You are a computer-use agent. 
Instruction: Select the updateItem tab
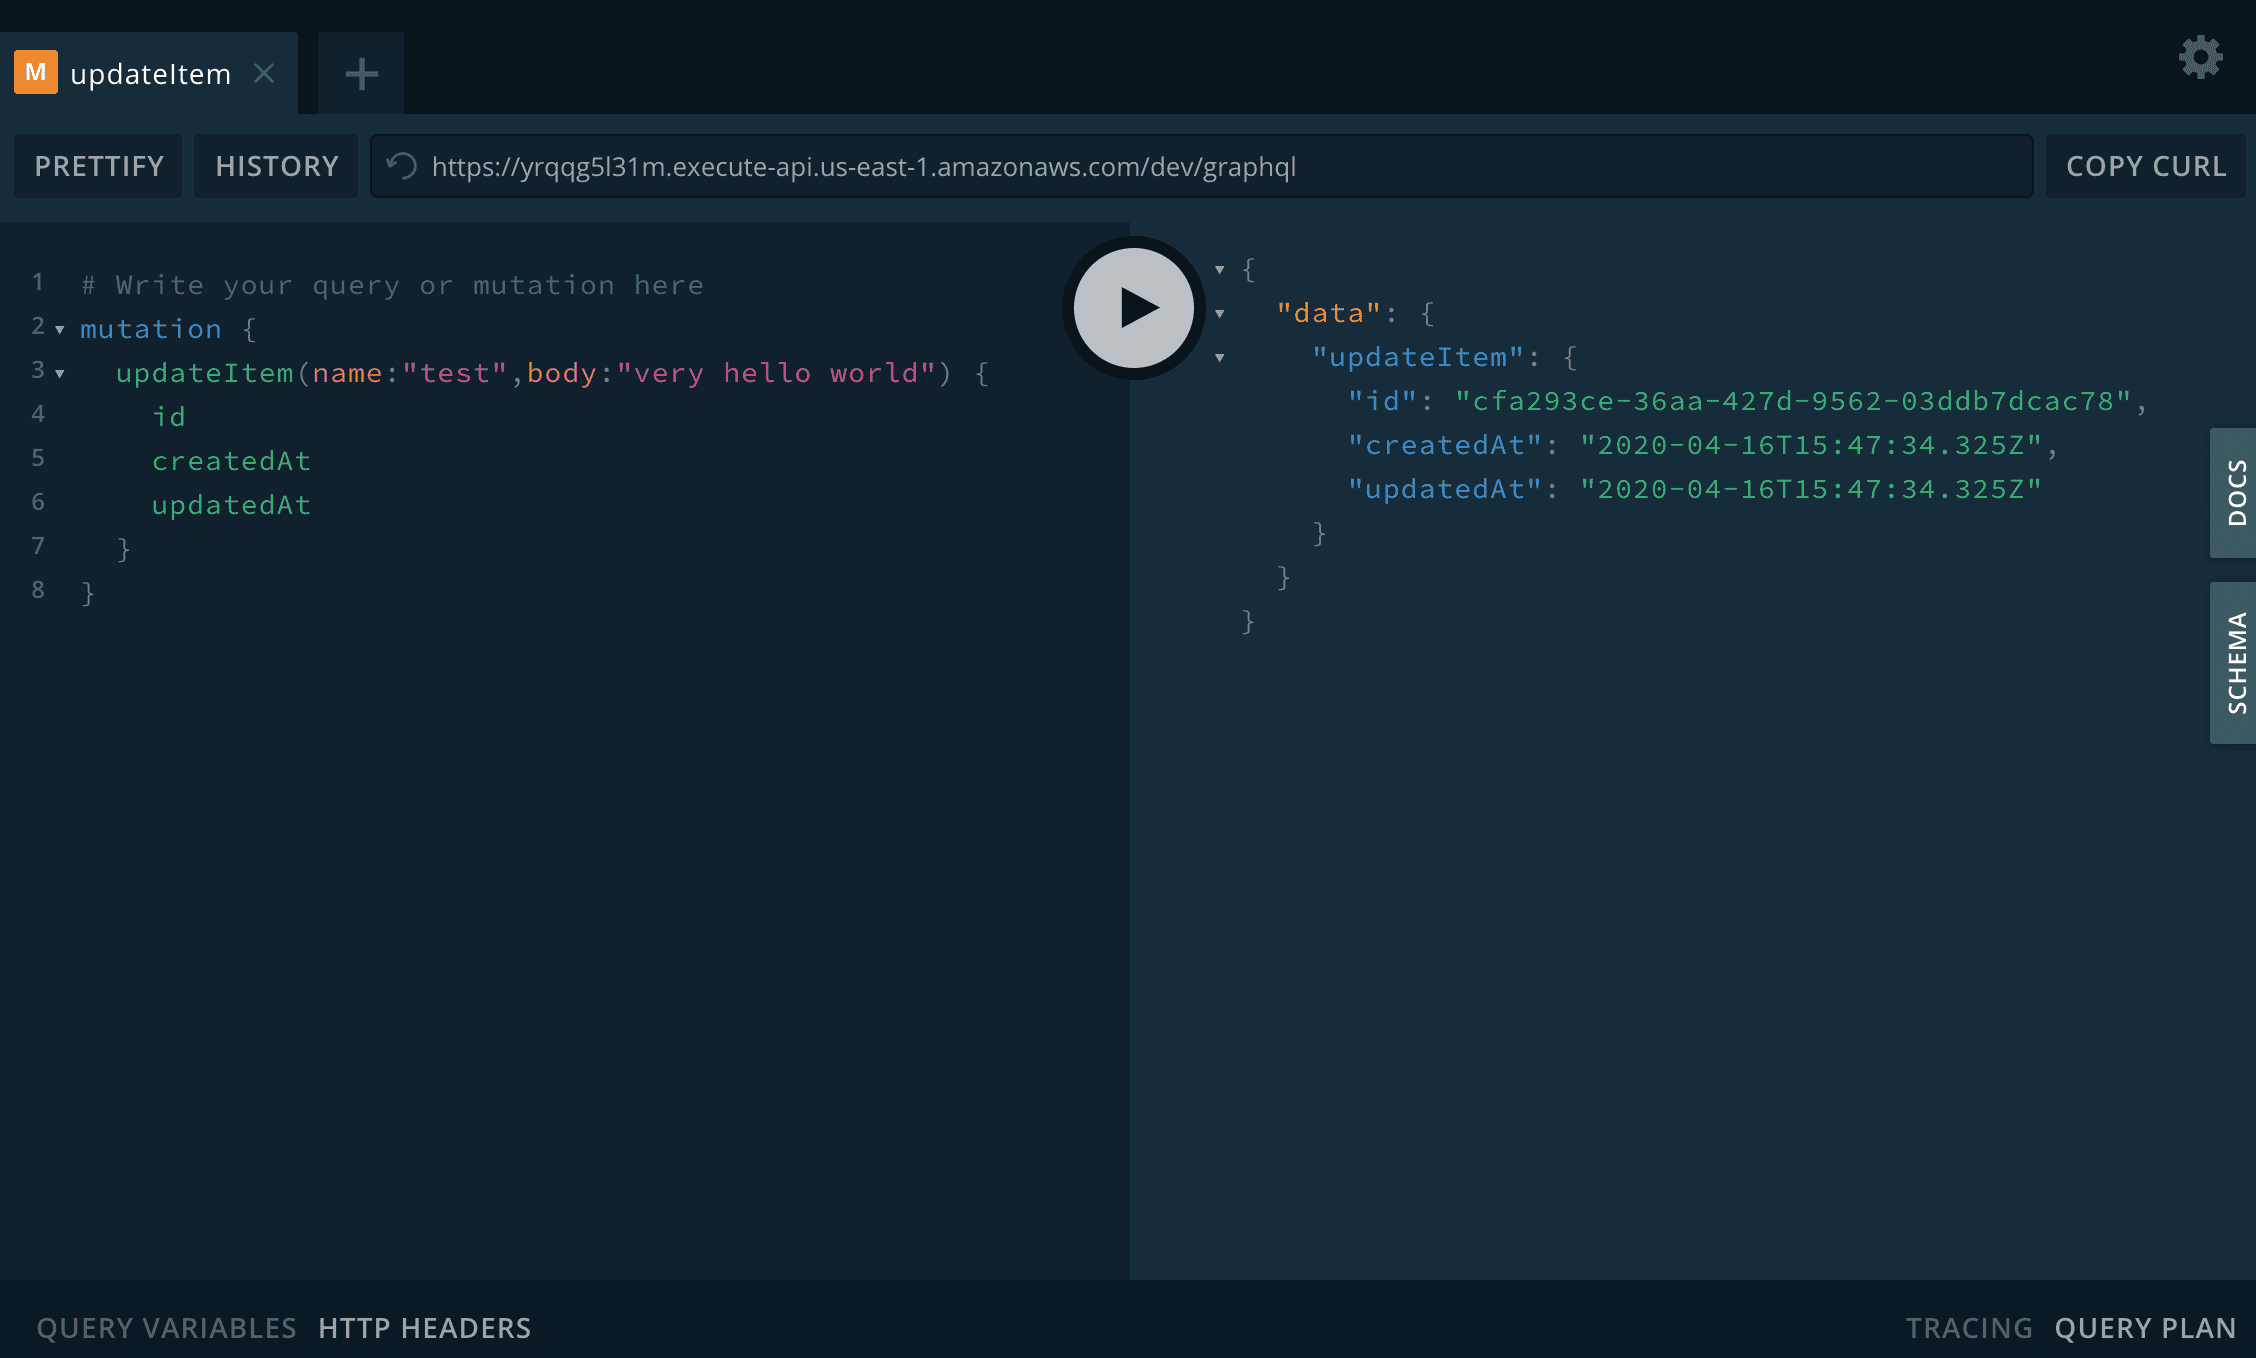click(150, 74)
